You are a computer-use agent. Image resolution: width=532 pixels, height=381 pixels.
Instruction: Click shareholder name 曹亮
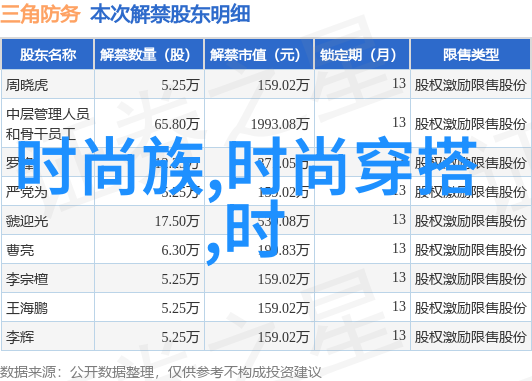click(x=20, y=250)
